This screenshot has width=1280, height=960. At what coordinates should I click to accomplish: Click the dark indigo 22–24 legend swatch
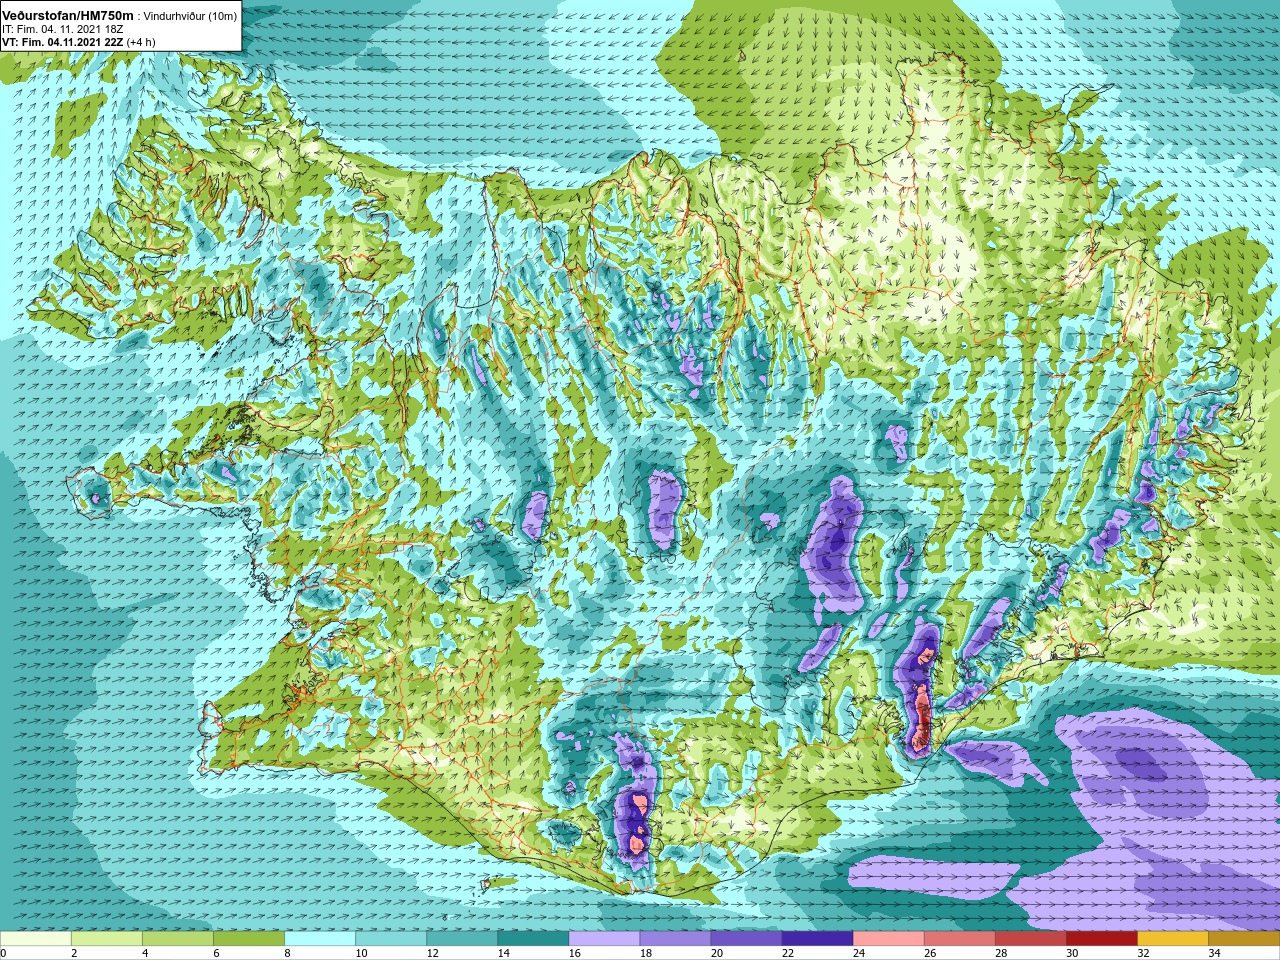[817, 939]
